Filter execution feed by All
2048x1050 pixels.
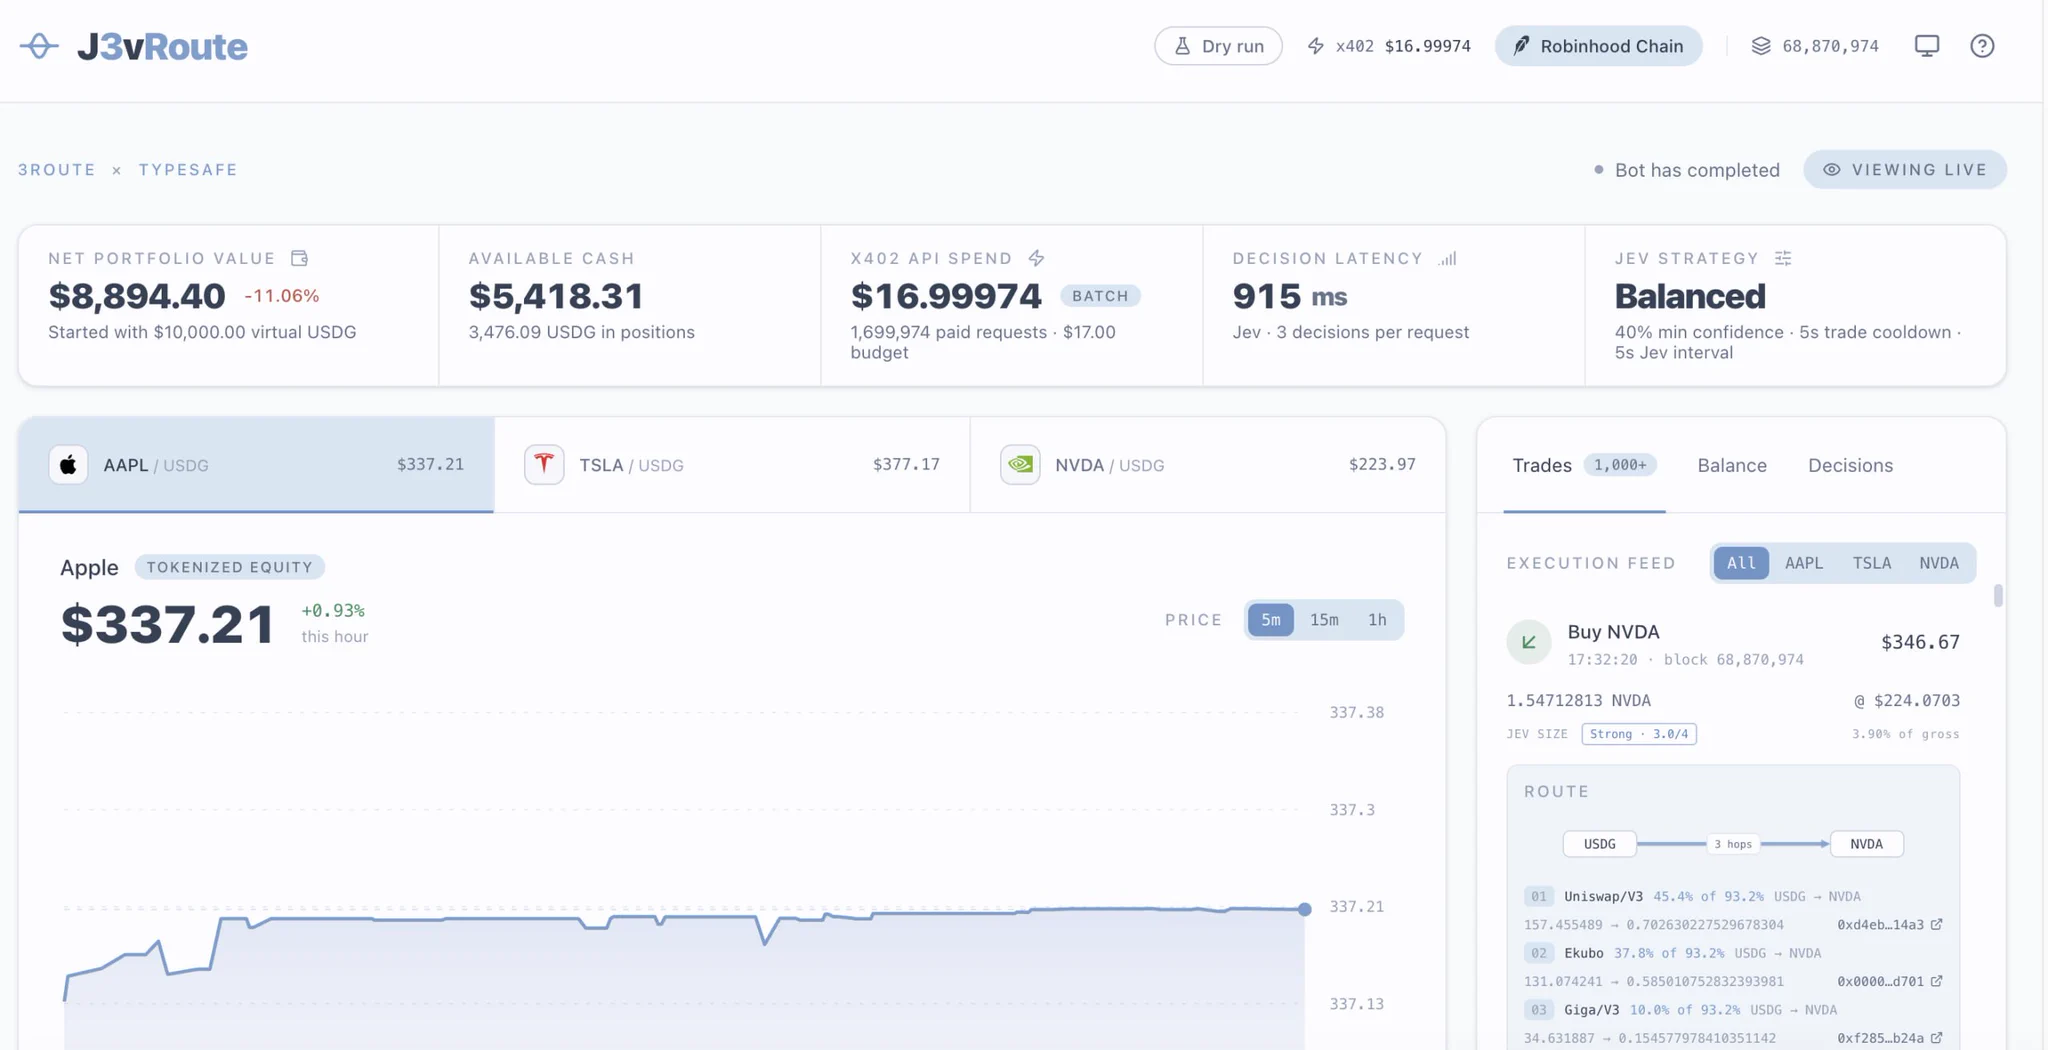pyautogui.click(x=1741, y=563)
